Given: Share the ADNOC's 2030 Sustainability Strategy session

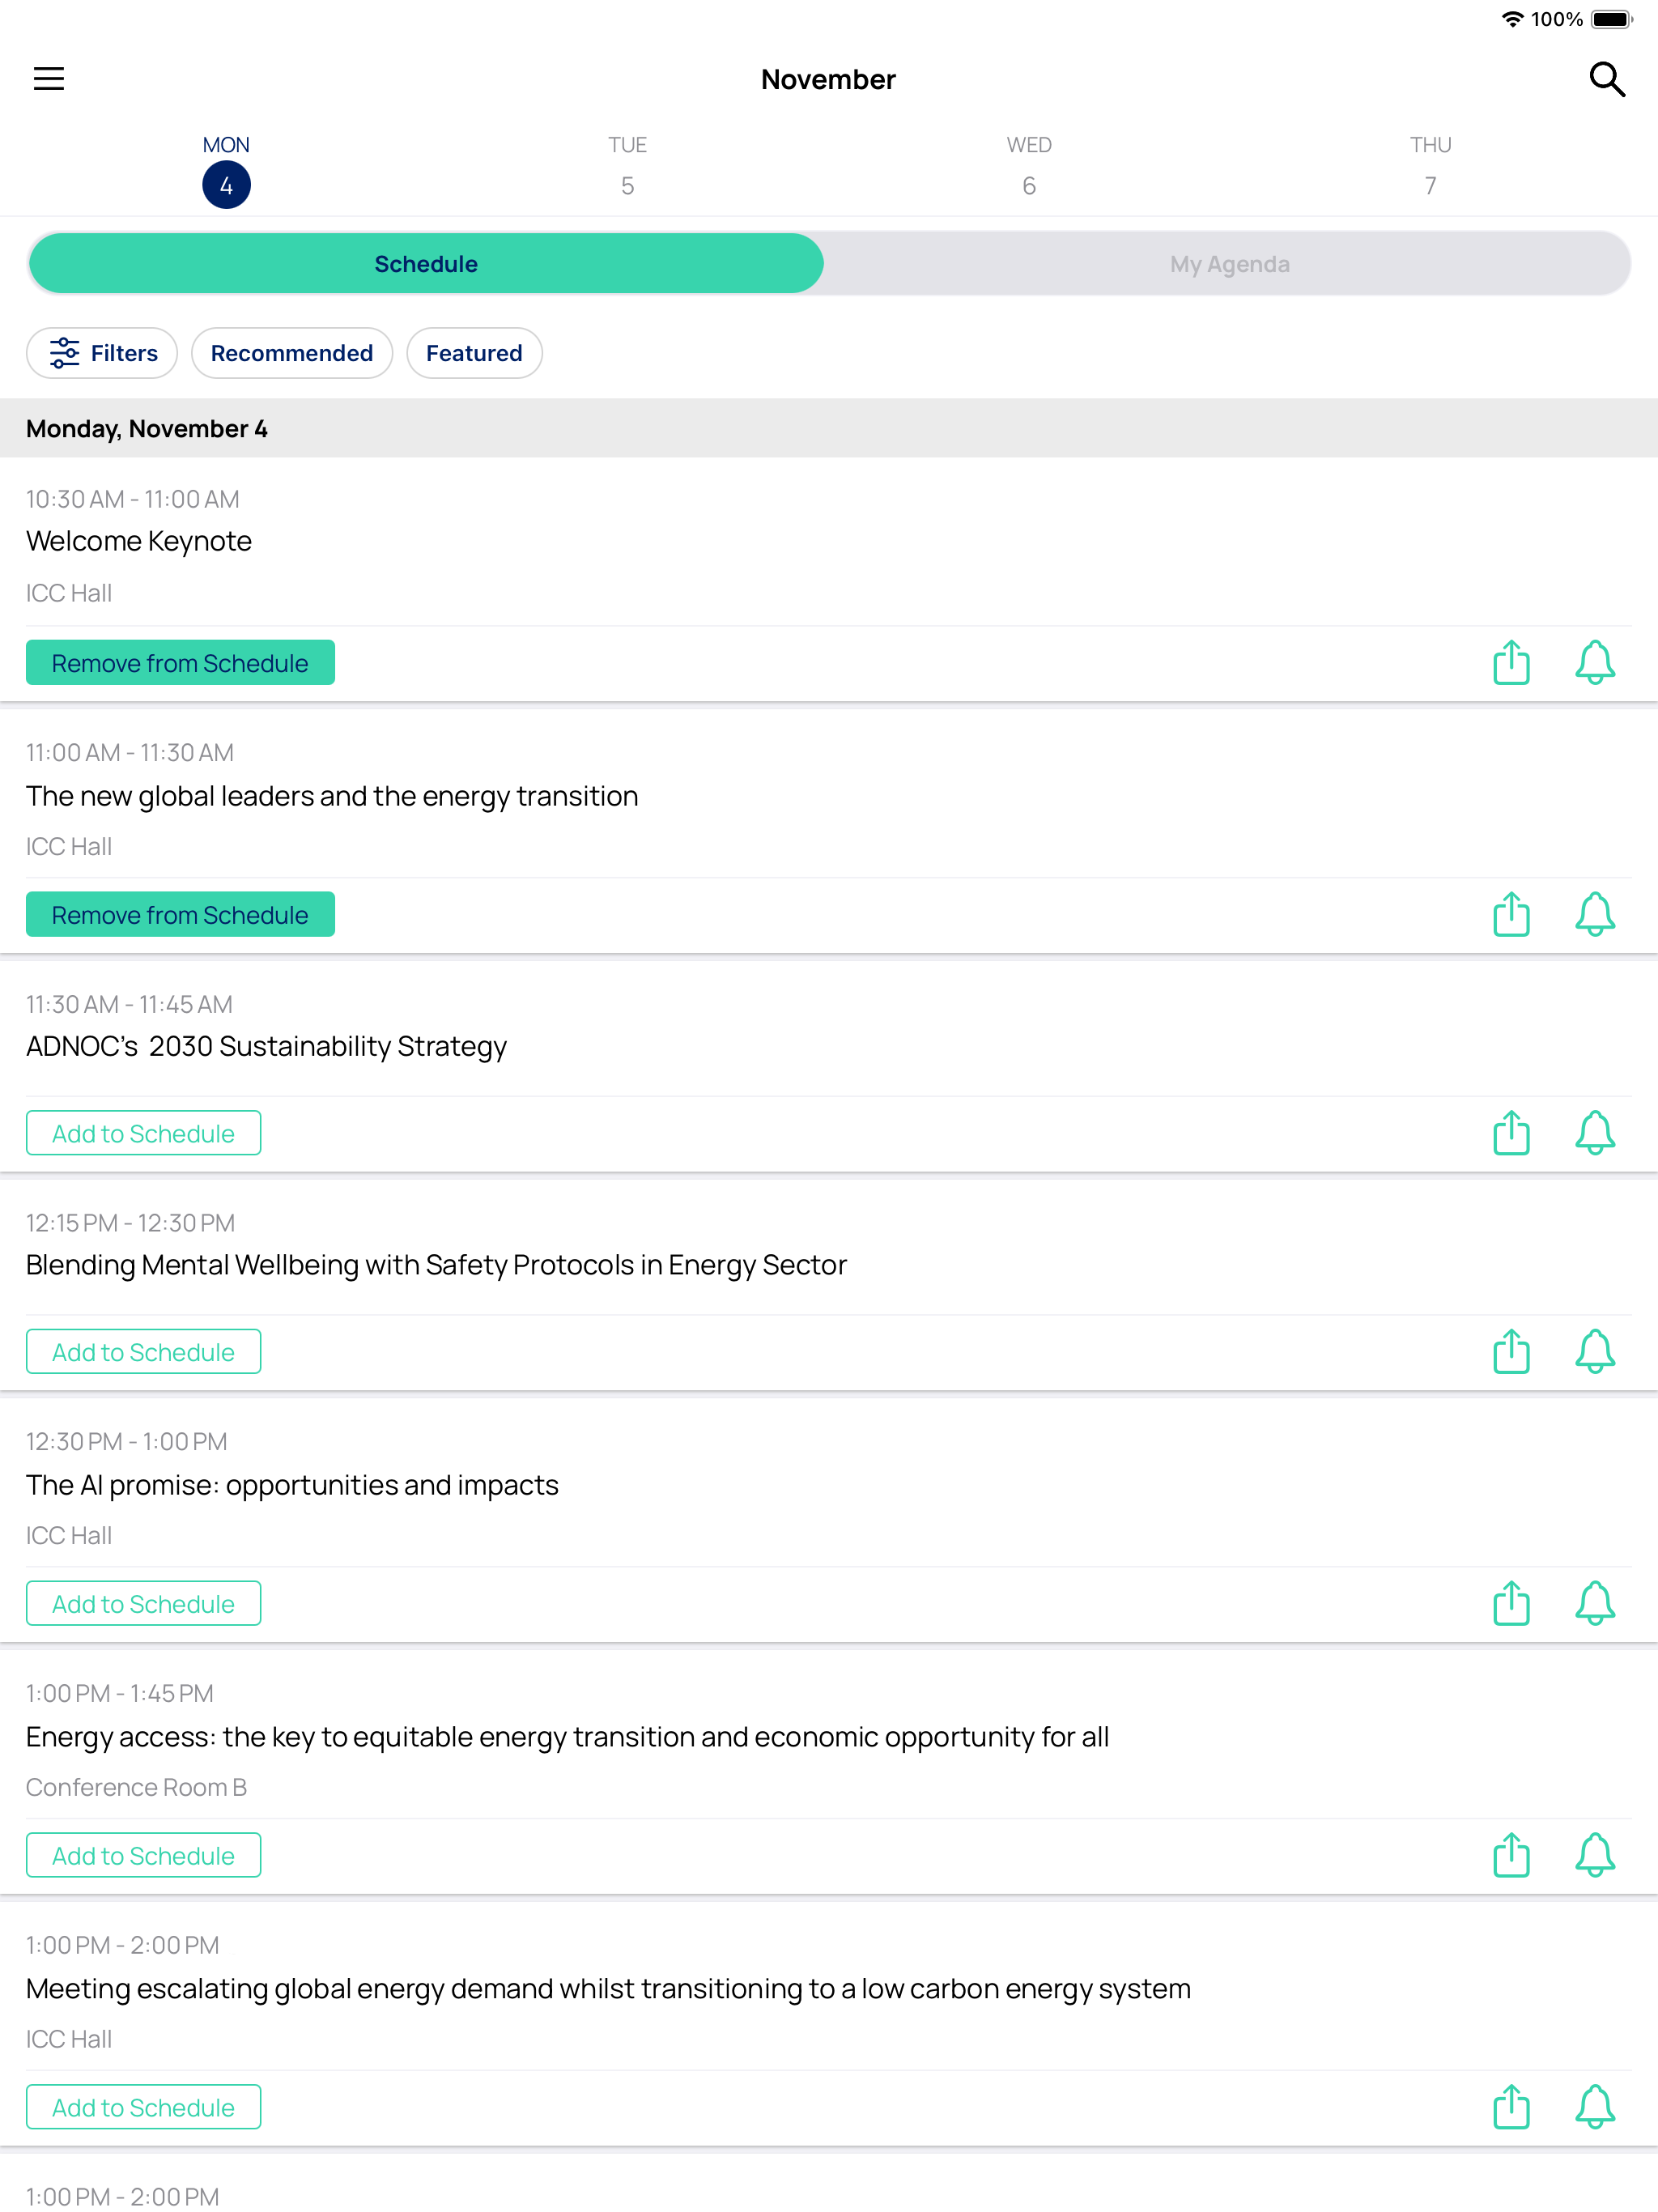Looking at the screenshot, I should [1510, 1133].
